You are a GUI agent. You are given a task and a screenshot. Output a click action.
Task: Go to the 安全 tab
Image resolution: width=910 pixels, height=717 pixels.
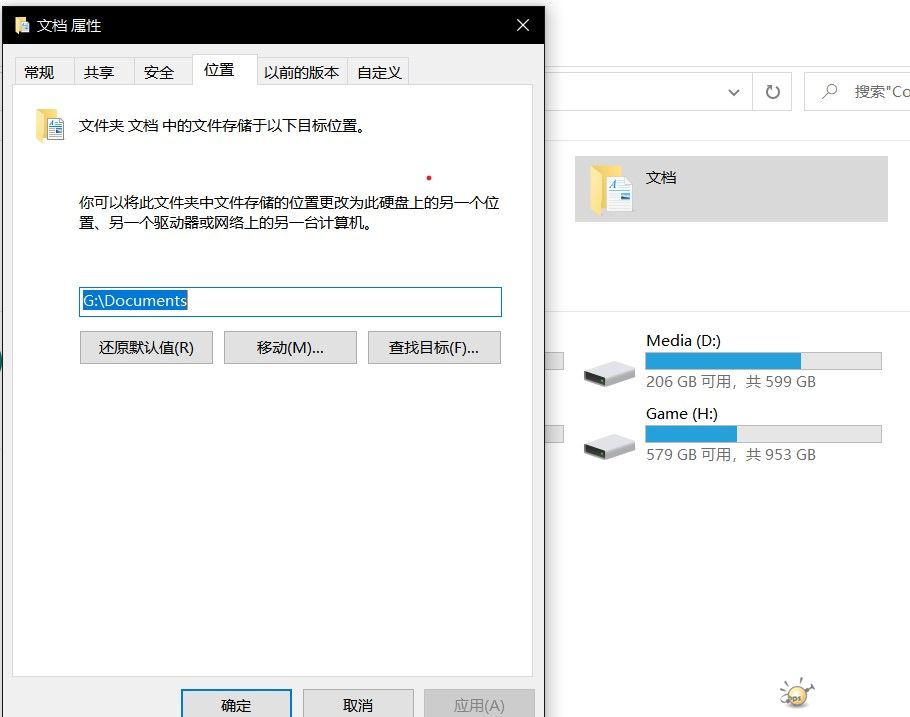tap(159, 72)
